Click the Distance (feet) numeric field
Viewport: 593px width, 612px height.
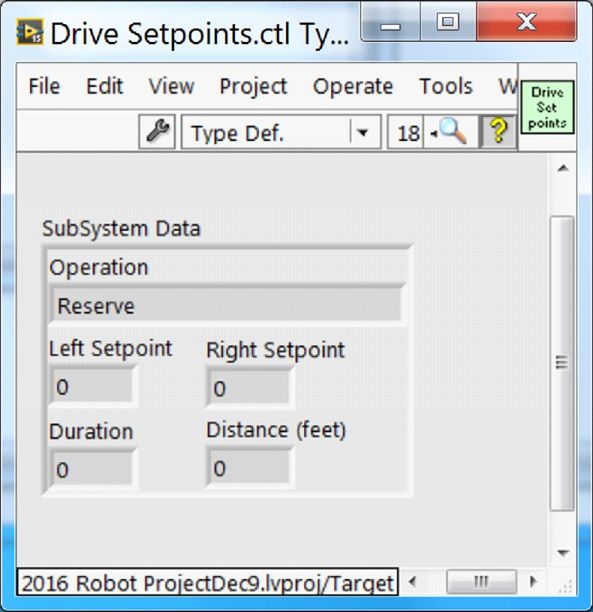[250, 467]
